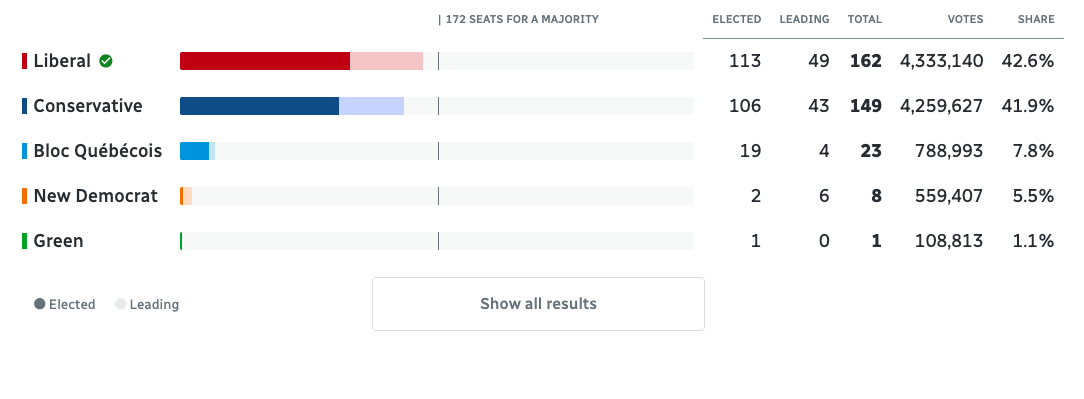Click the LEADING column header
Image resolution: width=1084 pixels, height=399 pixels.
[x=805, y=19]
